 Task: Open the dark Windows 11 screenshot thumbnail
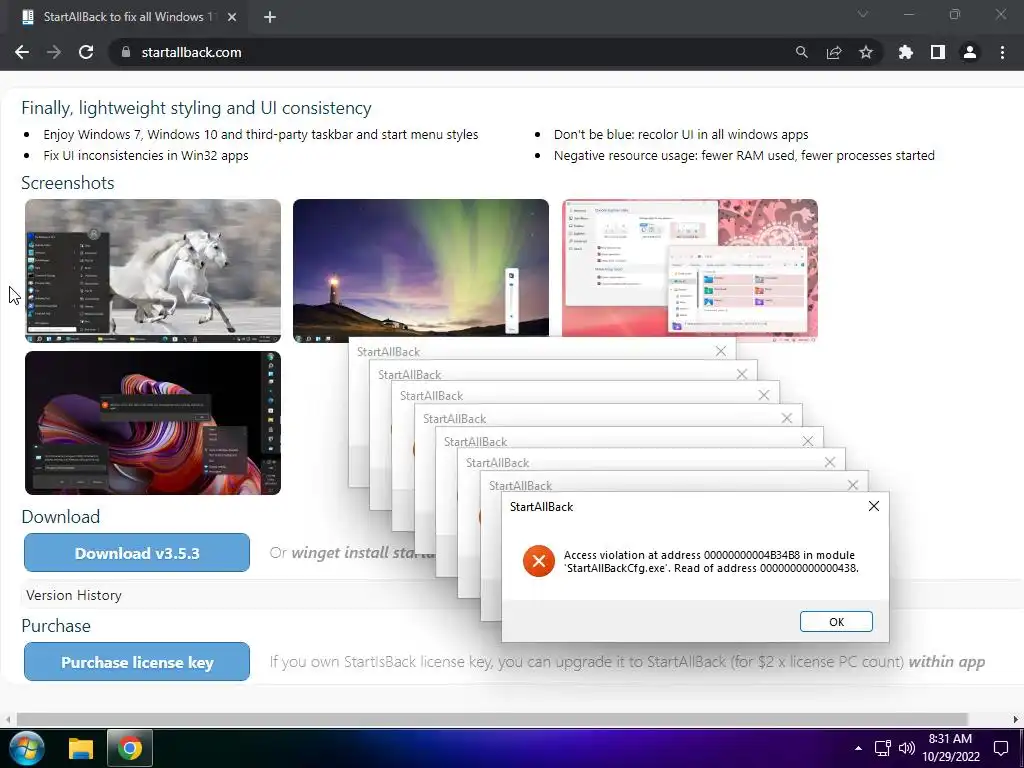pos(153,423)
